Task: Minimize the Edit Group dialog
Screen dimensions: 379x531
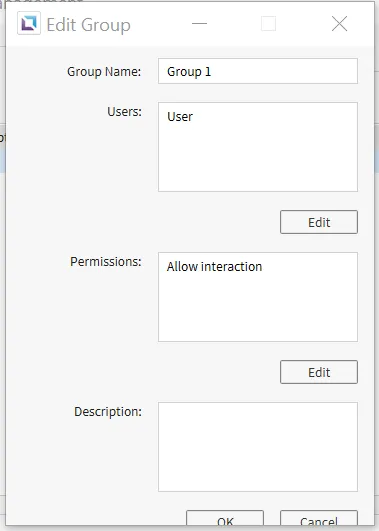Action: 199,23
